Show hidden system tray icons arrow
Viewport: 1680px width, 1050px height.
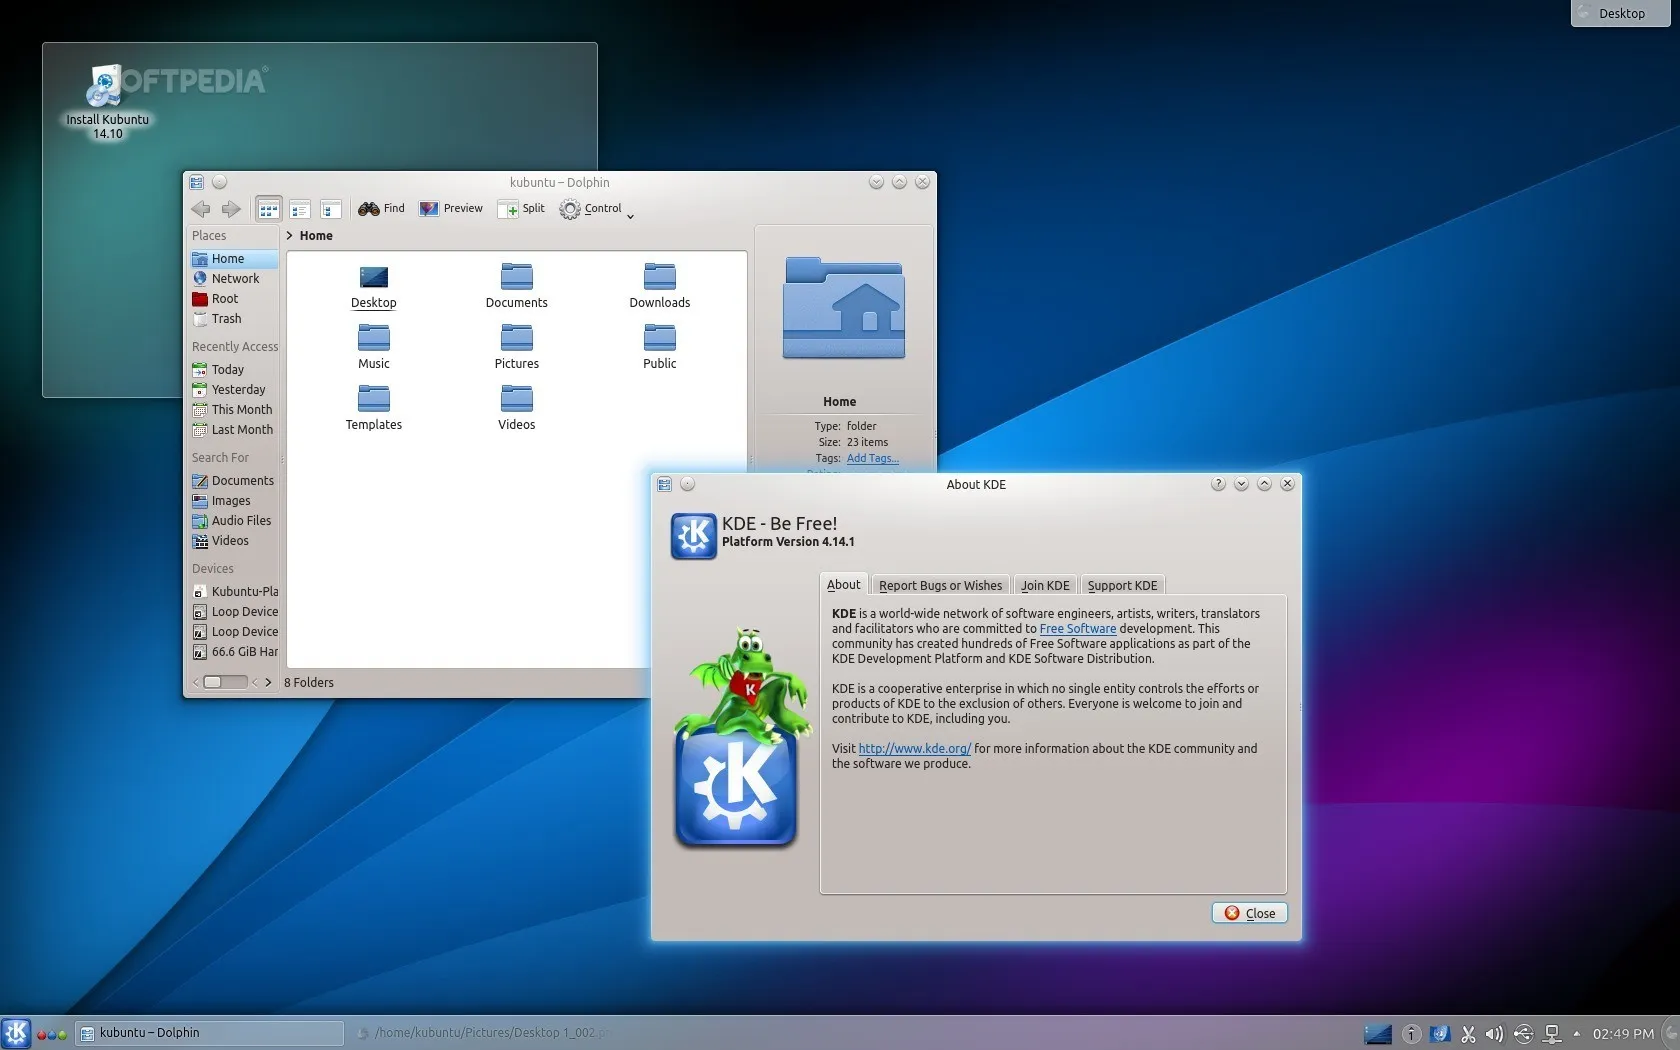(x=1577, y=1034)
